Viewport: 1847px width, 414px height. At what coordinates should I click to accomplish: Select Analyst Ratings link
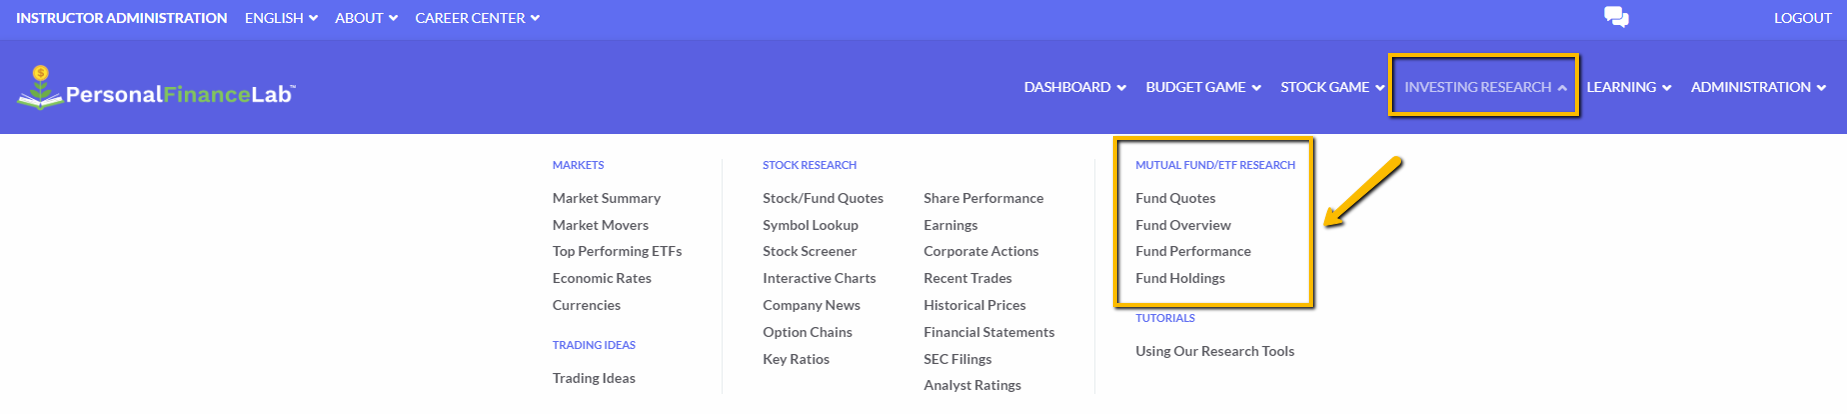click(972, 385)
